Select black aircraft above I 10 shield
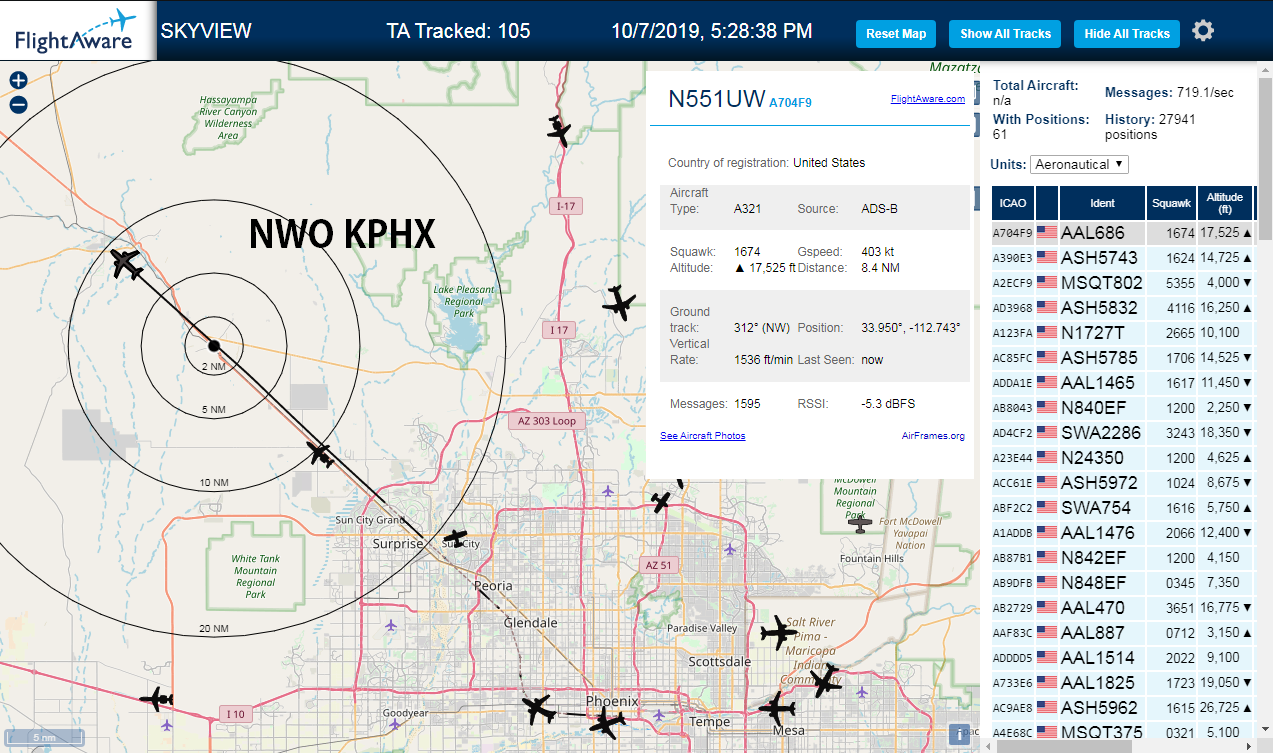Viewport: 1273px width, 753px height. (157, 699)
